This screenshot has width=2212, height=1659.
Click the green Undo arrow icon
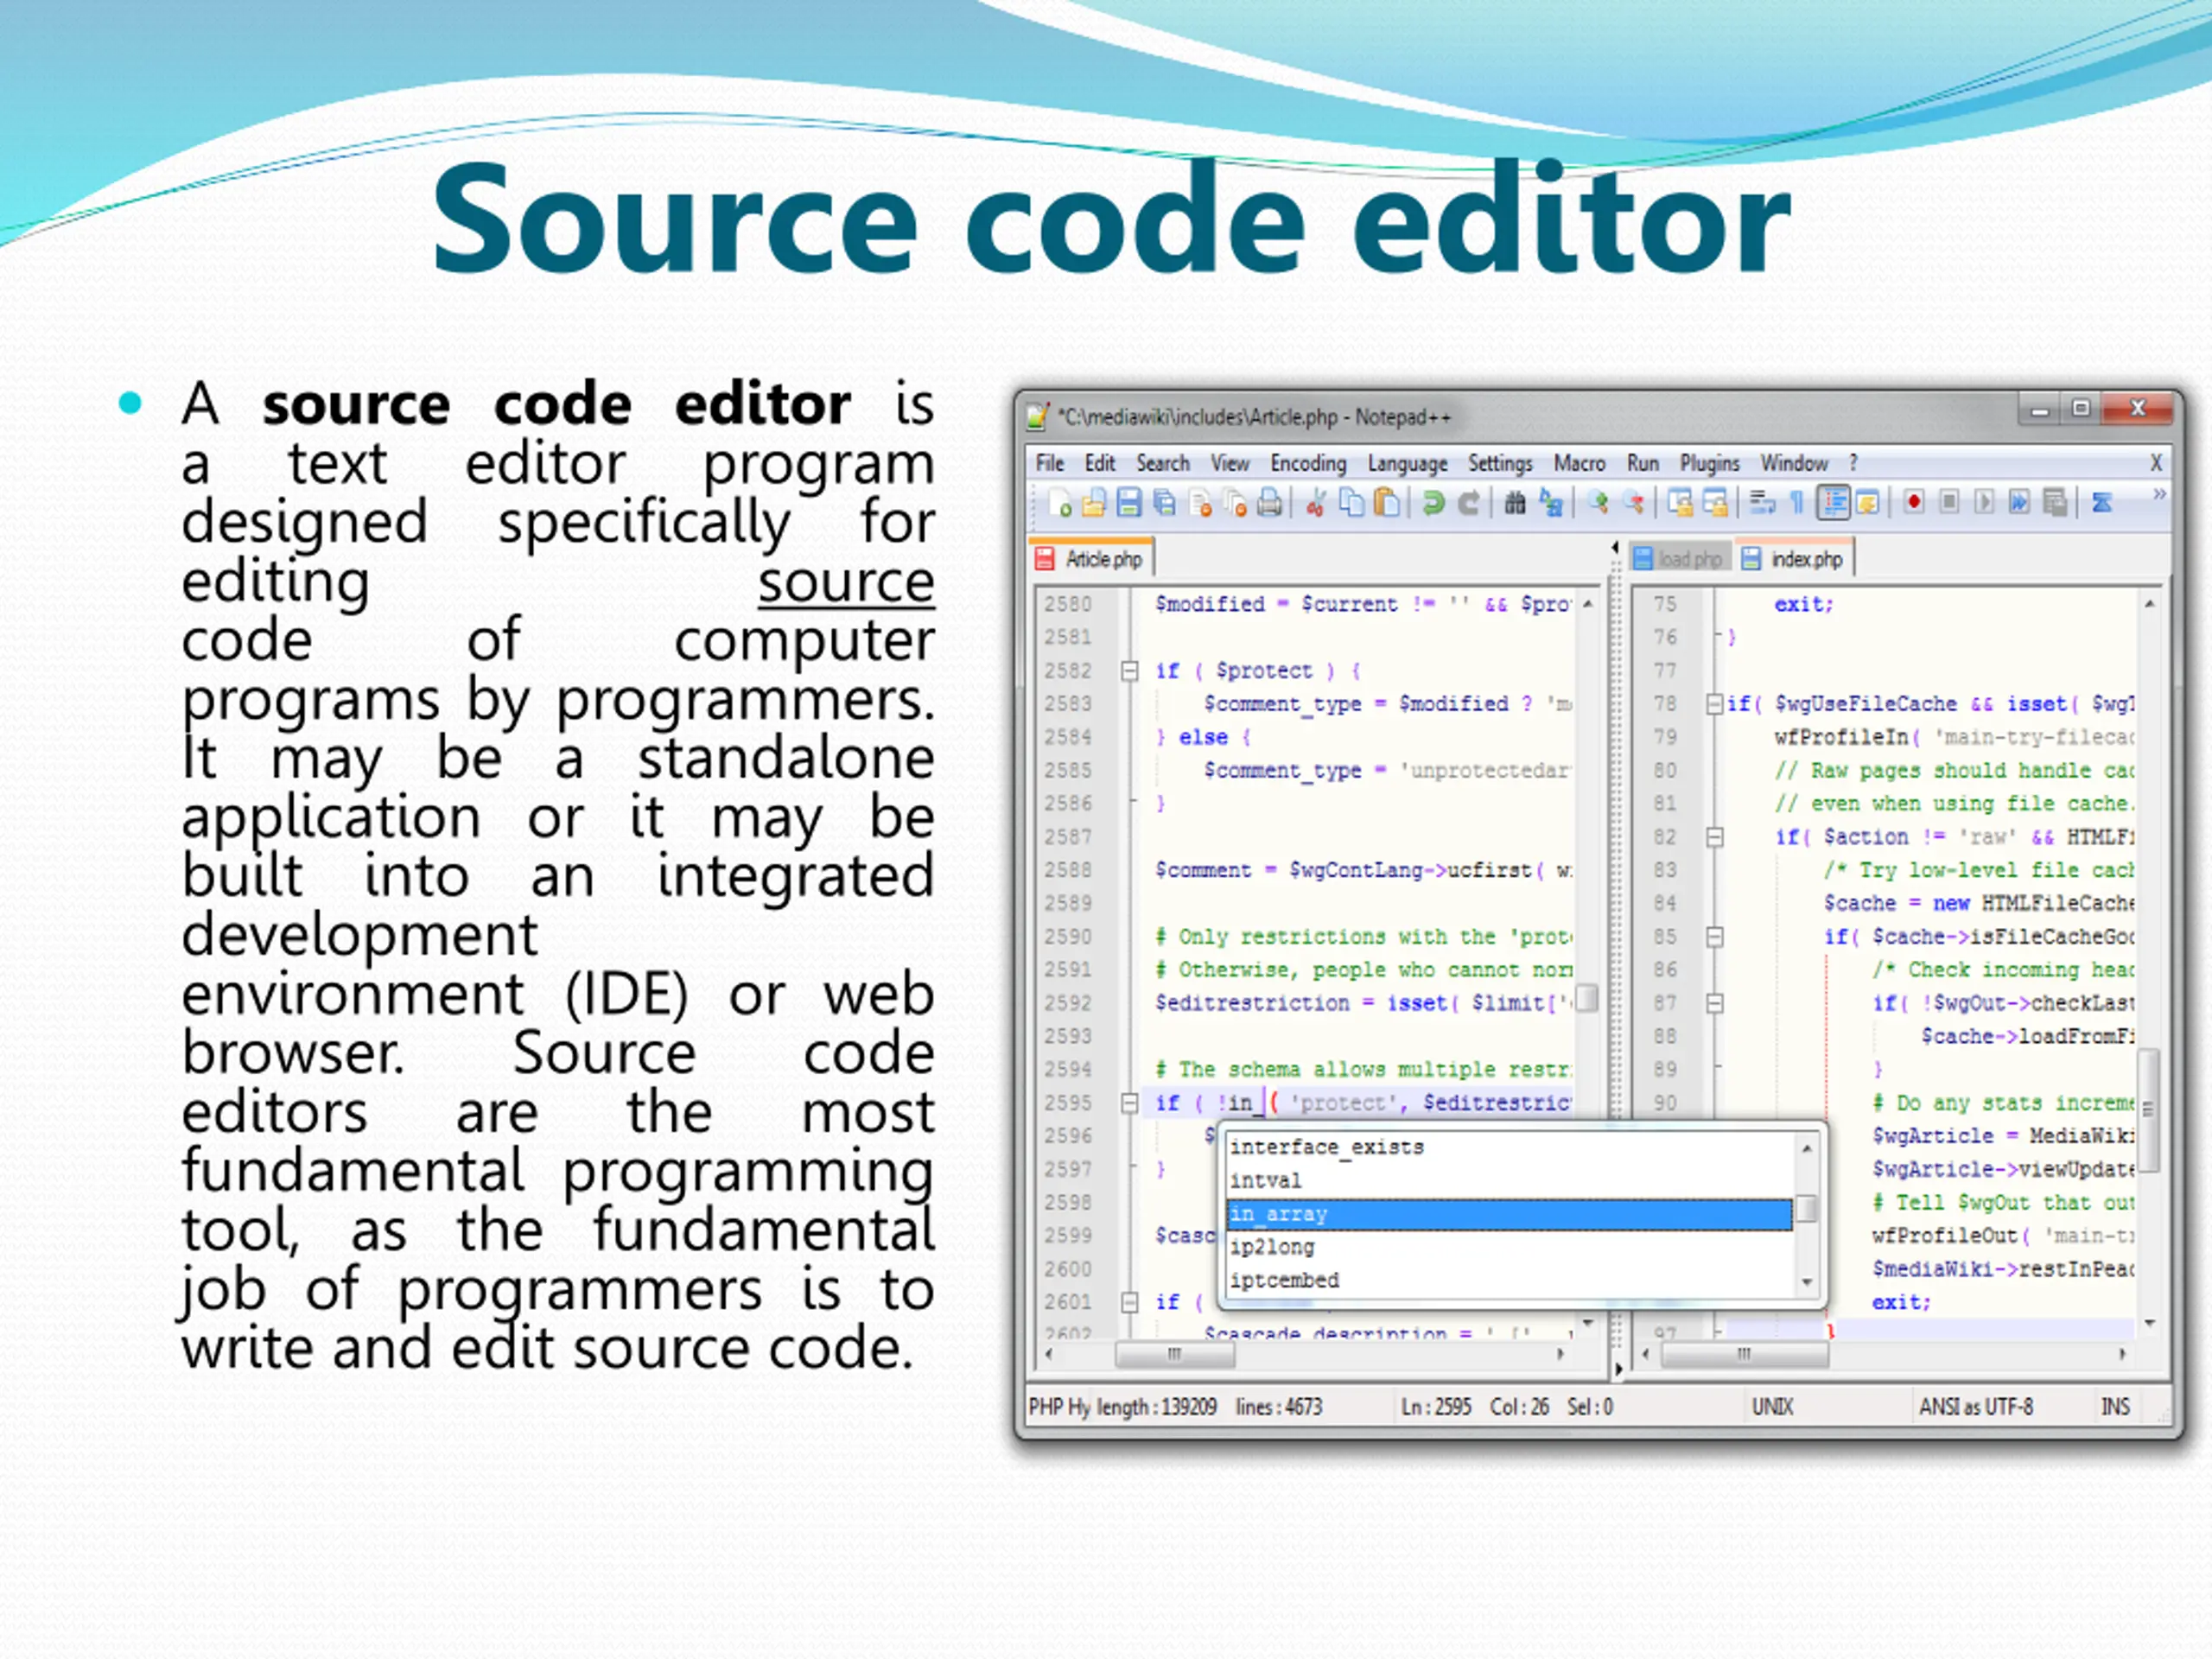point(1433,502)
